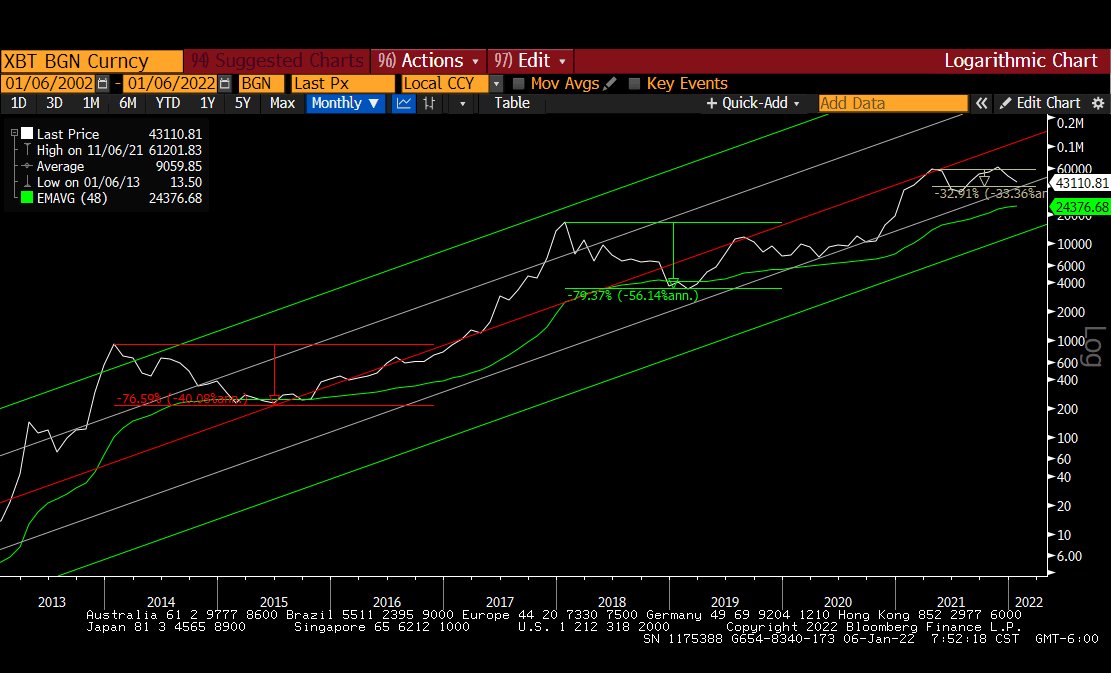Open chart settings gear icon

pyautogui.click(x=1098, y=103)
